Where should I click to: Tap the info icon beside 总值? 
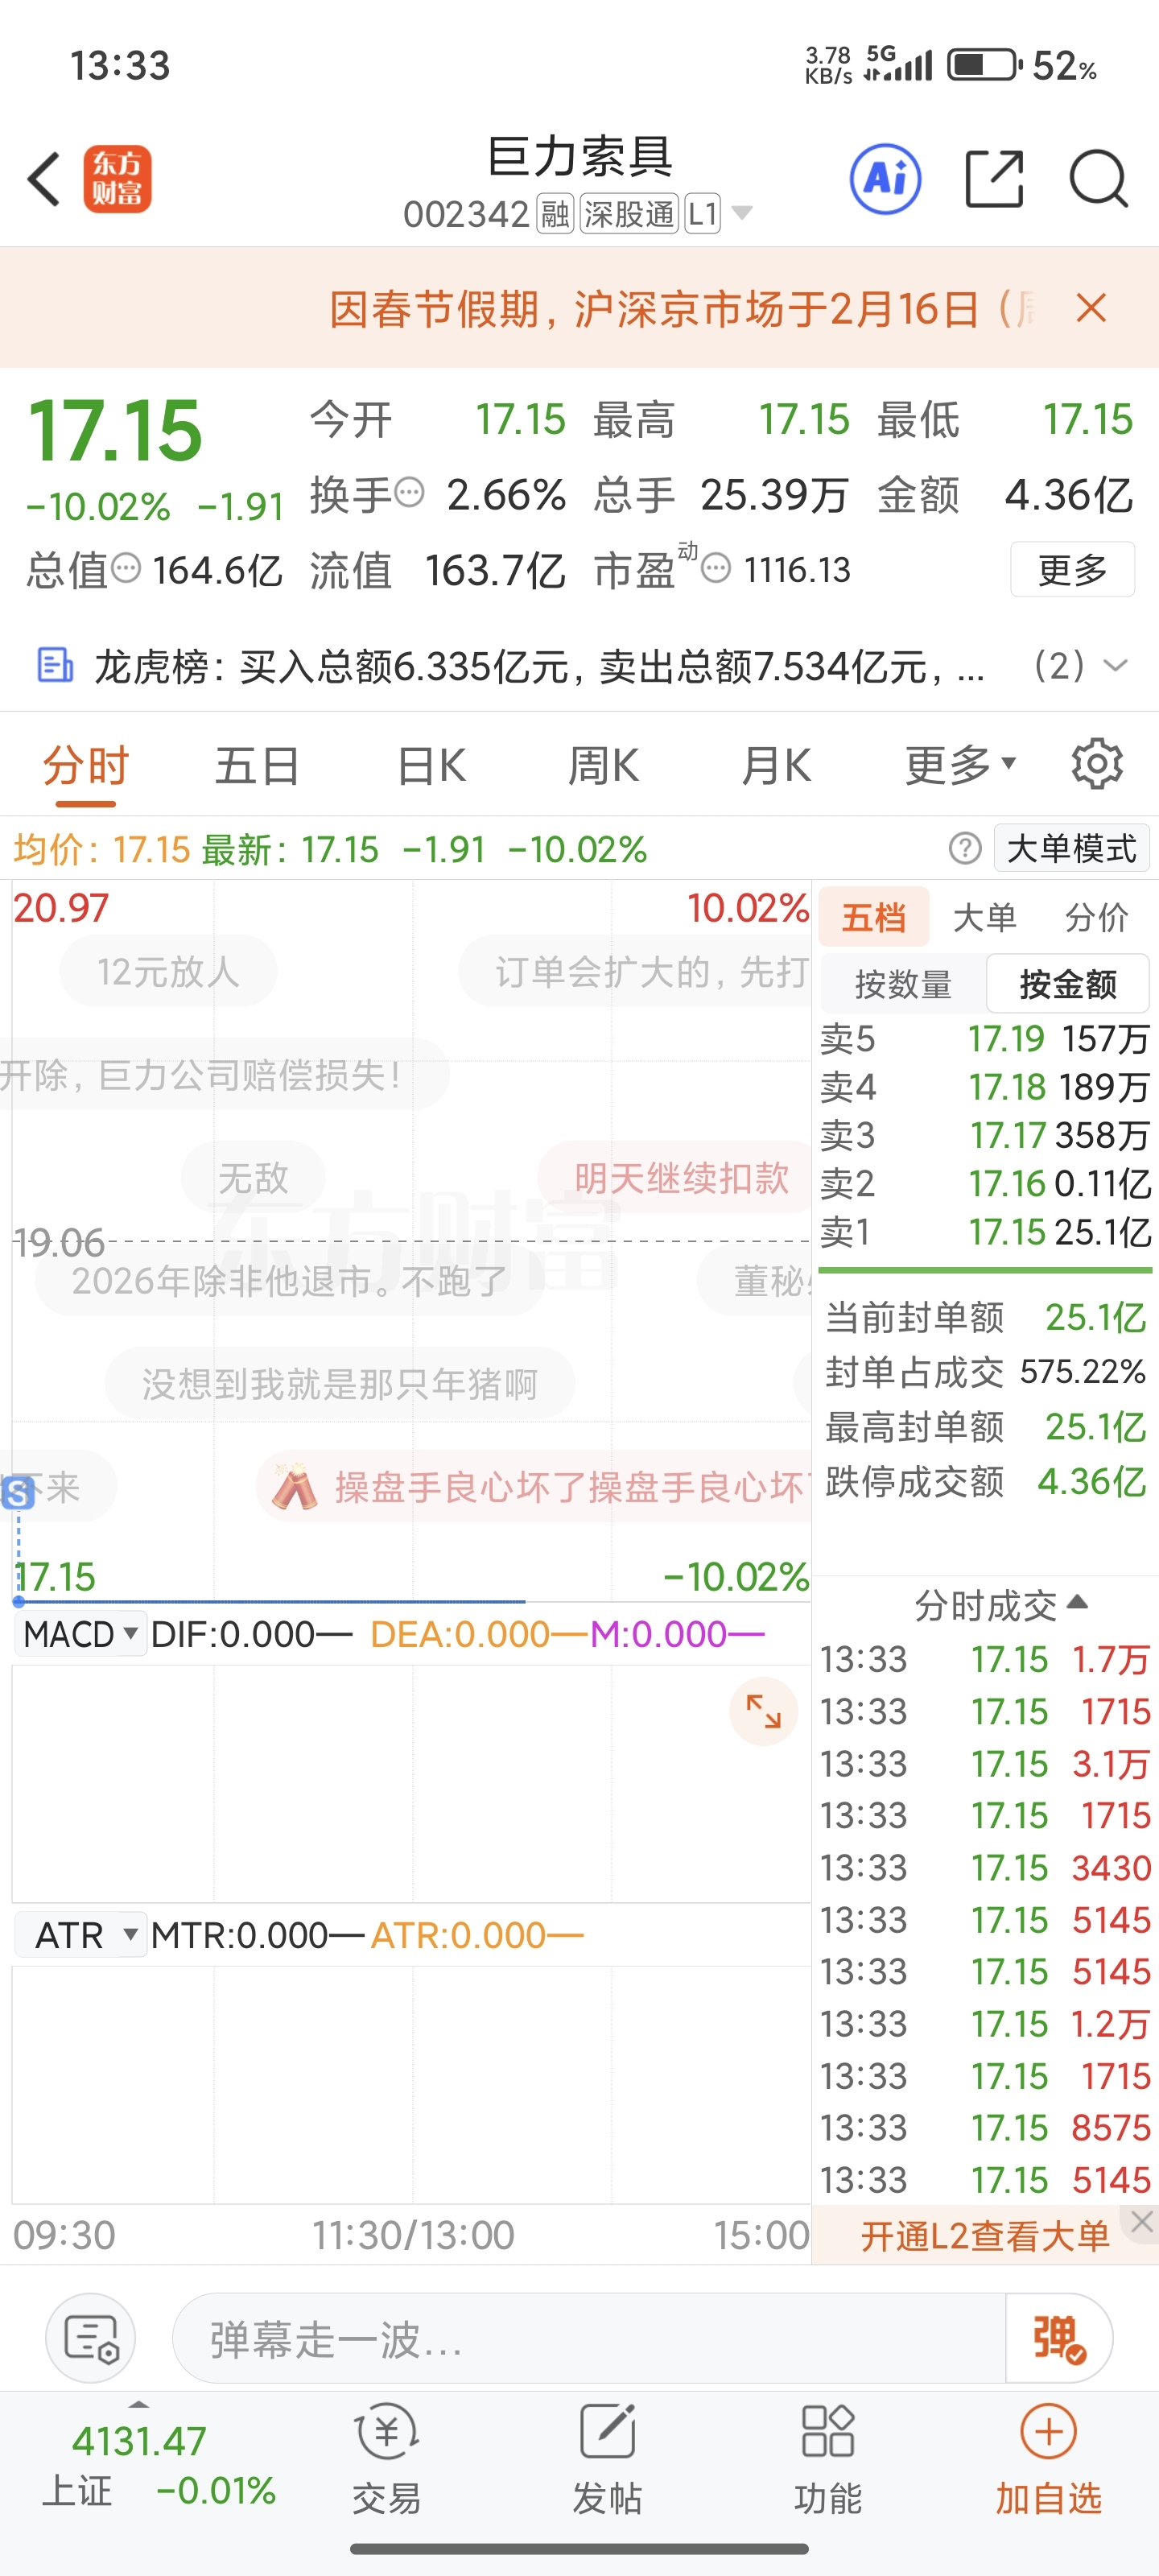coord(126,568)
